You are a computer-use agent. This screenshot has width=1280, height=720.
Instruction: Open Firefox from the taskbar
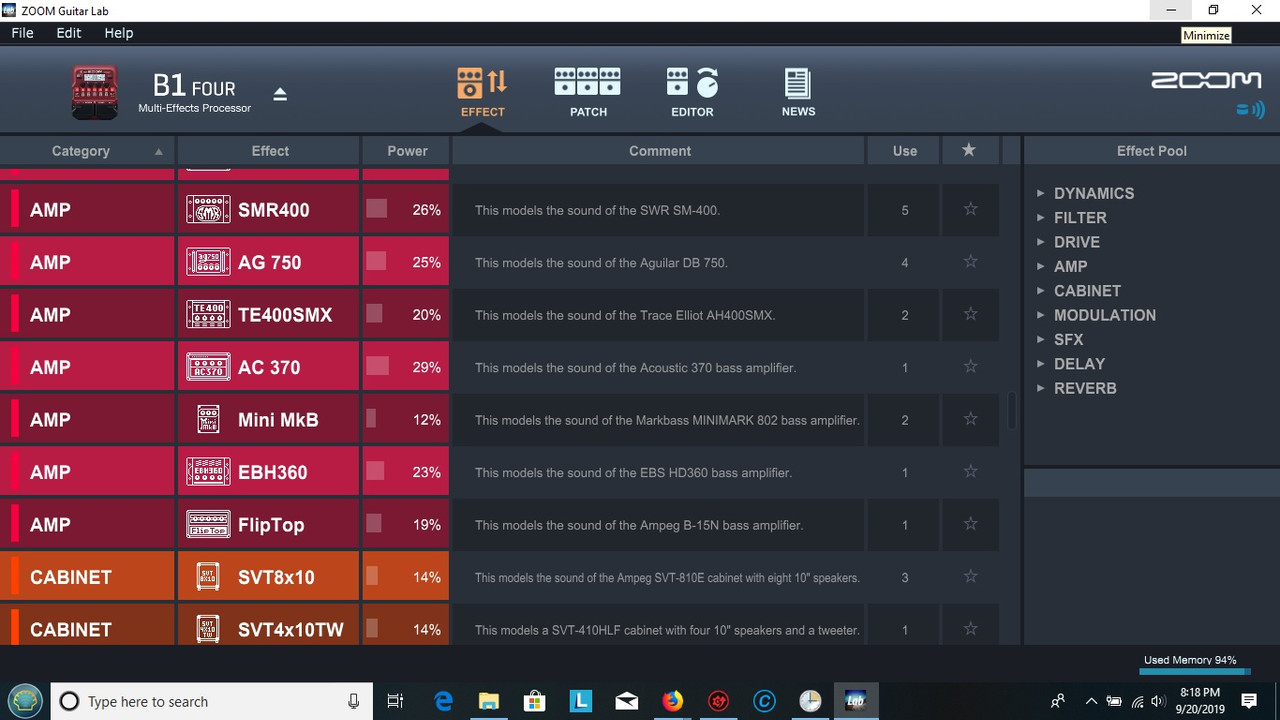point(672,701)
